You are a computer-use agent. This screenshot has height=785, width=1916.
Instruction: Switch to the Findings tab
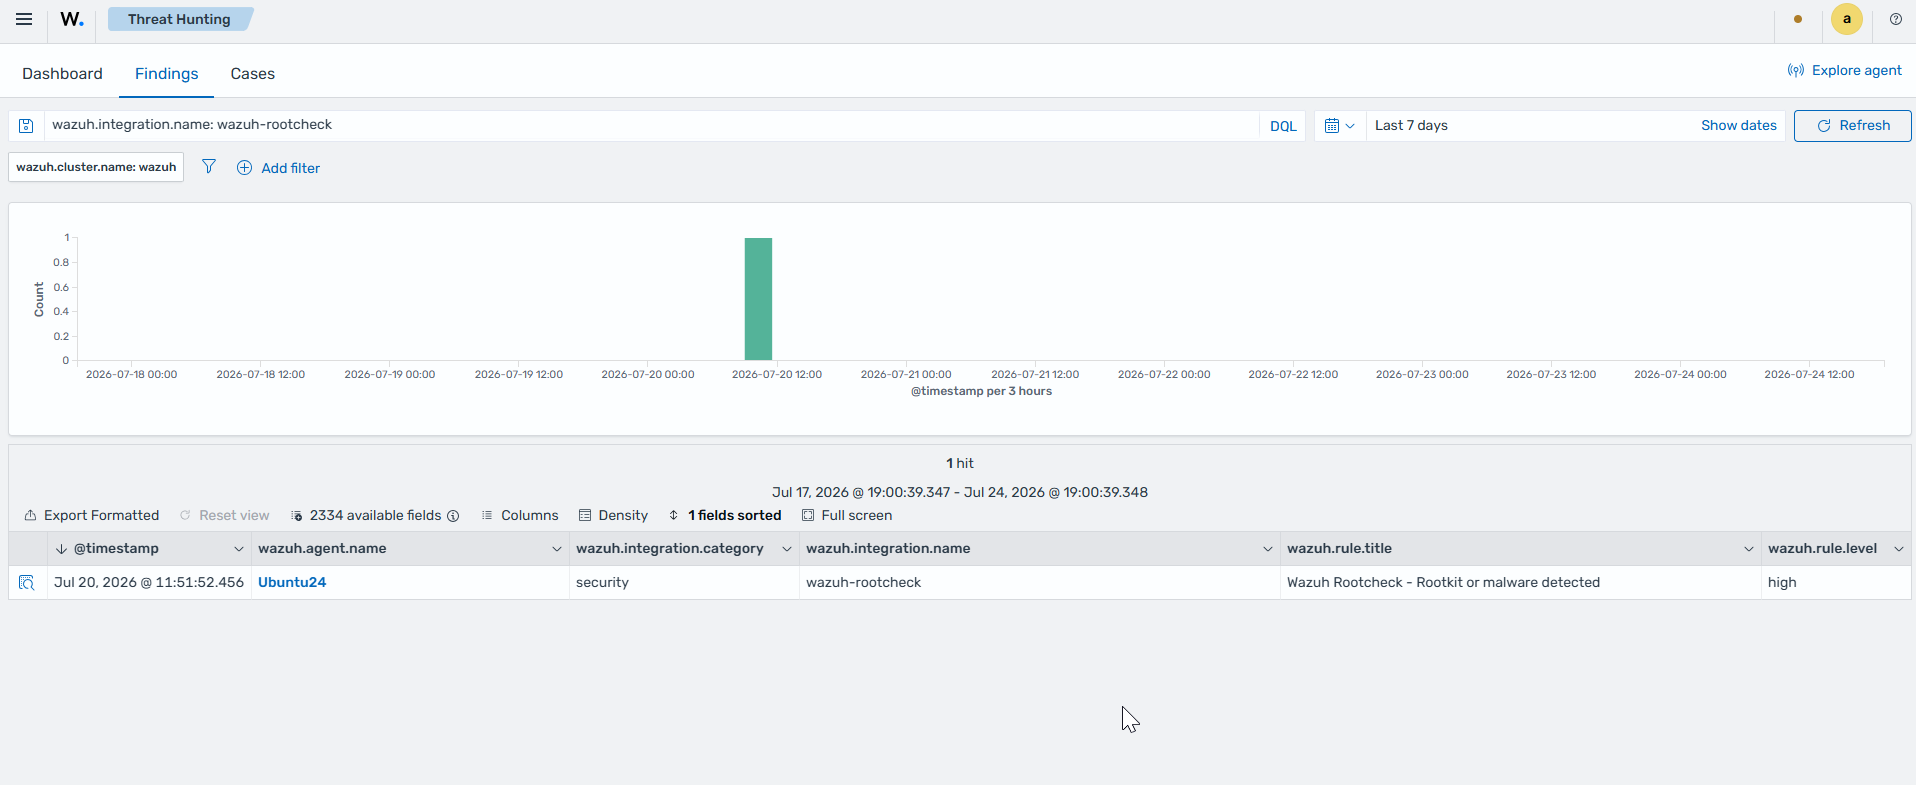coord(166,74)
